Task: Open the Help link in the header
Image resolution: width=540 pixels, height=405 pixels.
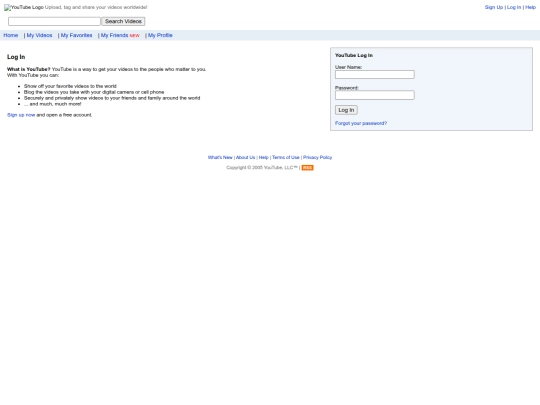Action: coord(530,7)
